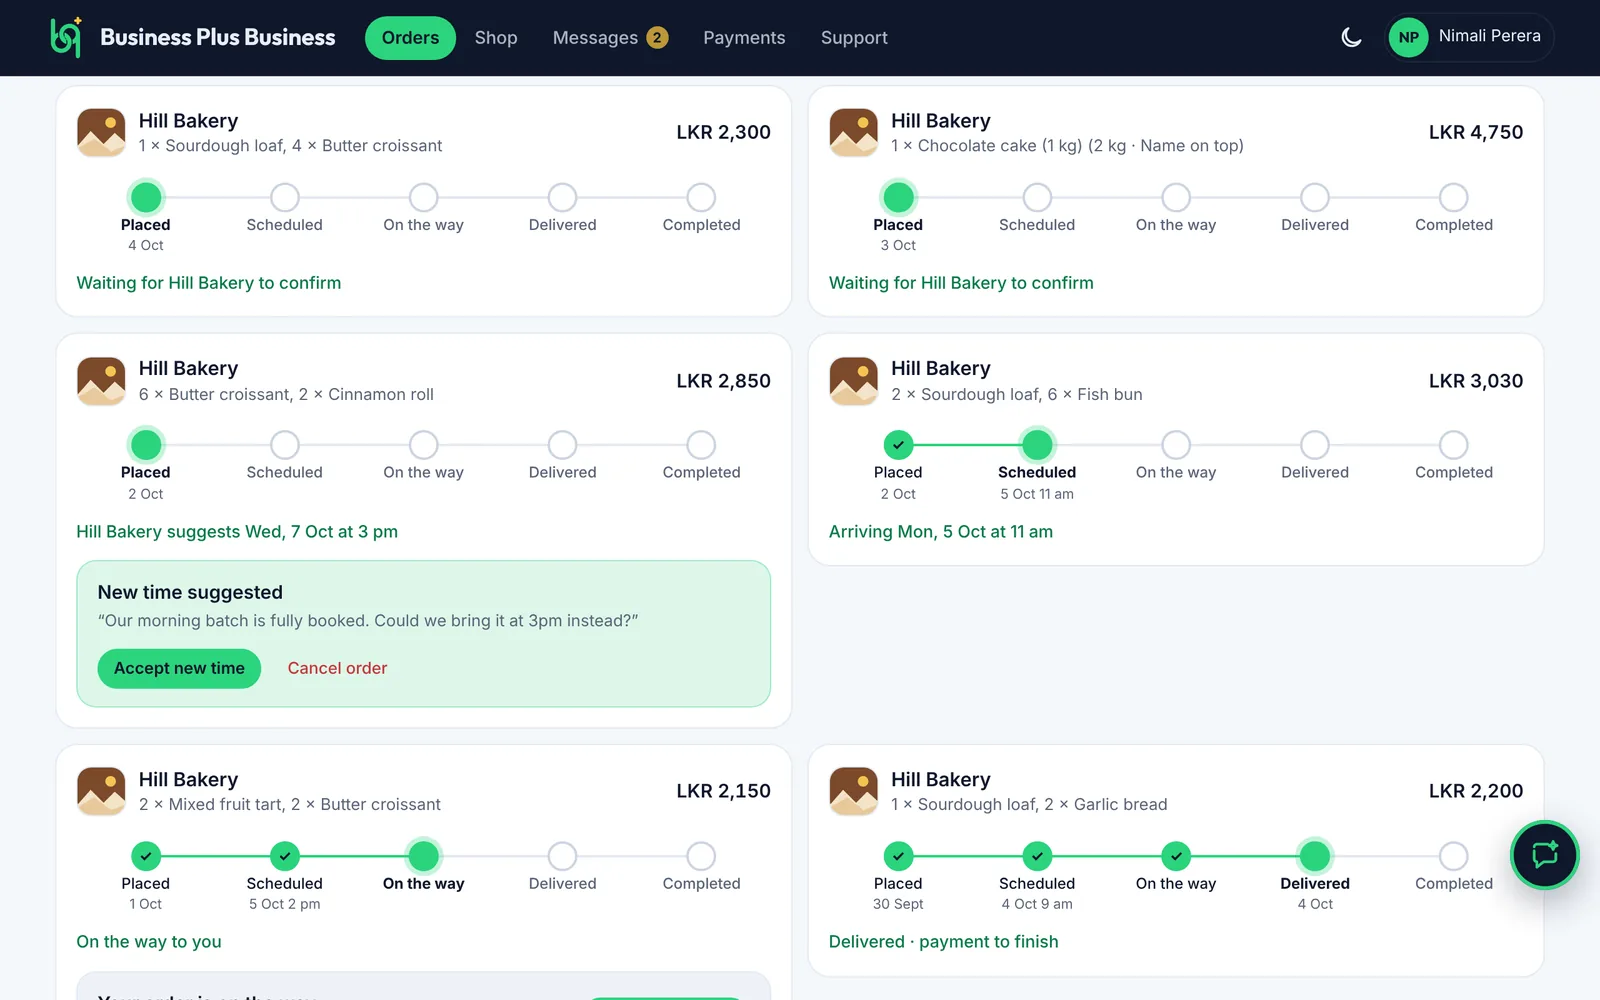Go to Shop in navigation
Image resolution: width=1600 pixels, height=1000 pixels.
(496, 38)
